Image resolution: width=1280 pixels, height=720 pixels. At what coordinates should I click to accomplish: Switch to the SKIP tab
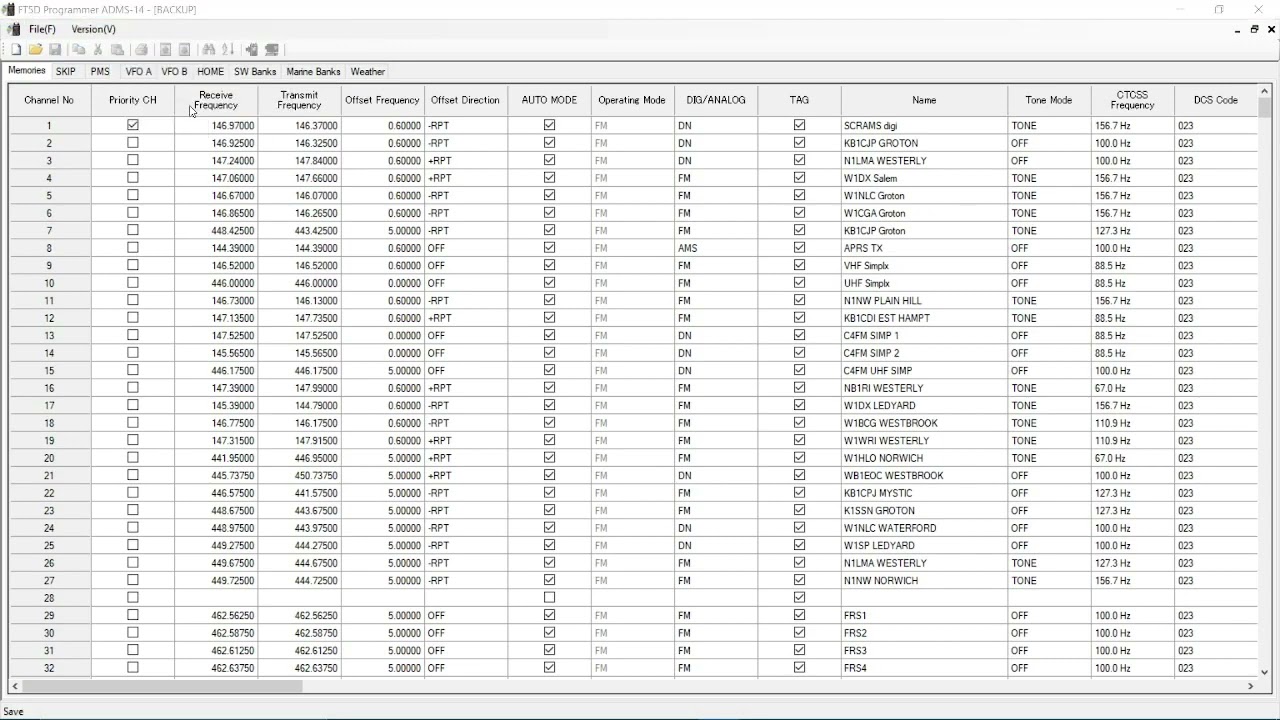pos(66,72)
